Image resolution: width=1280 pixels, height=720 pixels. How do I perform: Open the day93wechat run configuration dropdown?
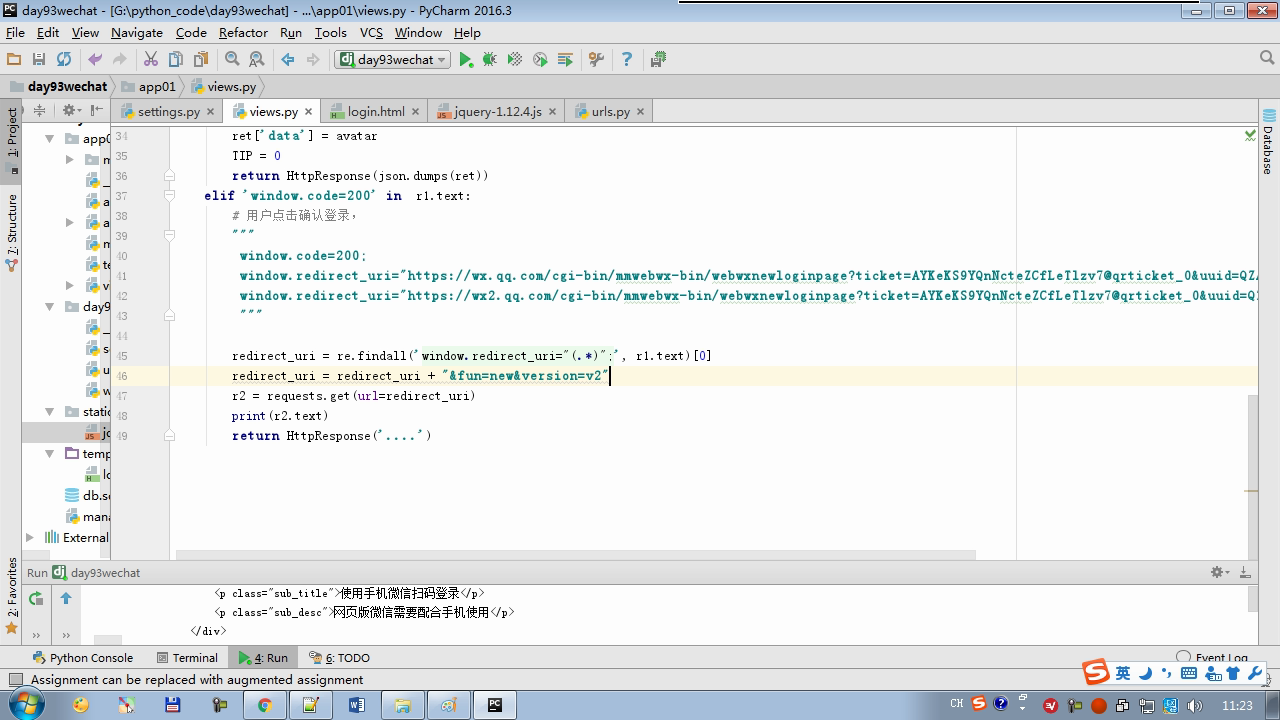393,60
